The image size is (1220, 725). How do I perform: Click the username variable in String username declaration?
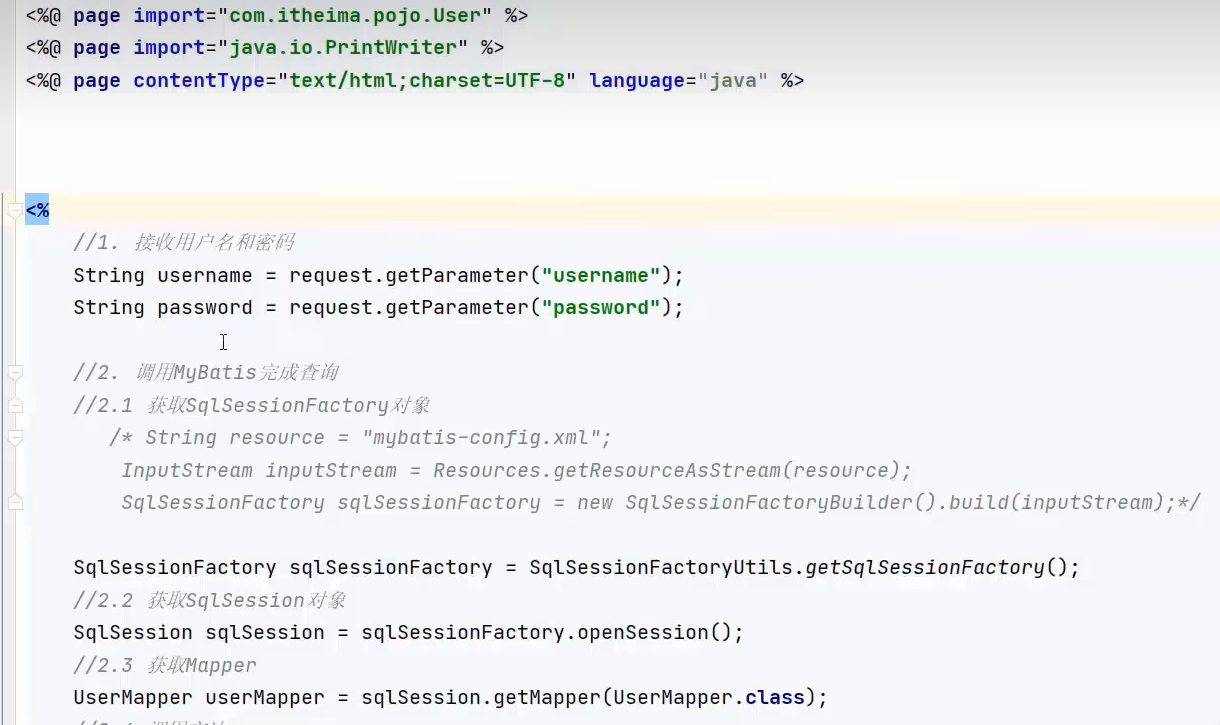[x=205, y=275]
